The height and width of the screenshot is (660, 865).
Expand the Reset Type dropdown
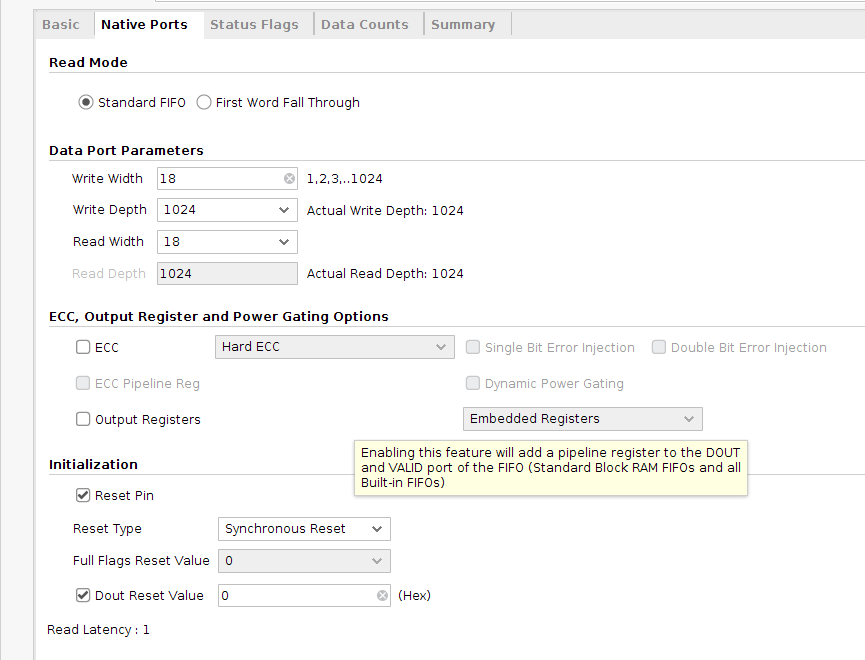click(x=377, y=529)
